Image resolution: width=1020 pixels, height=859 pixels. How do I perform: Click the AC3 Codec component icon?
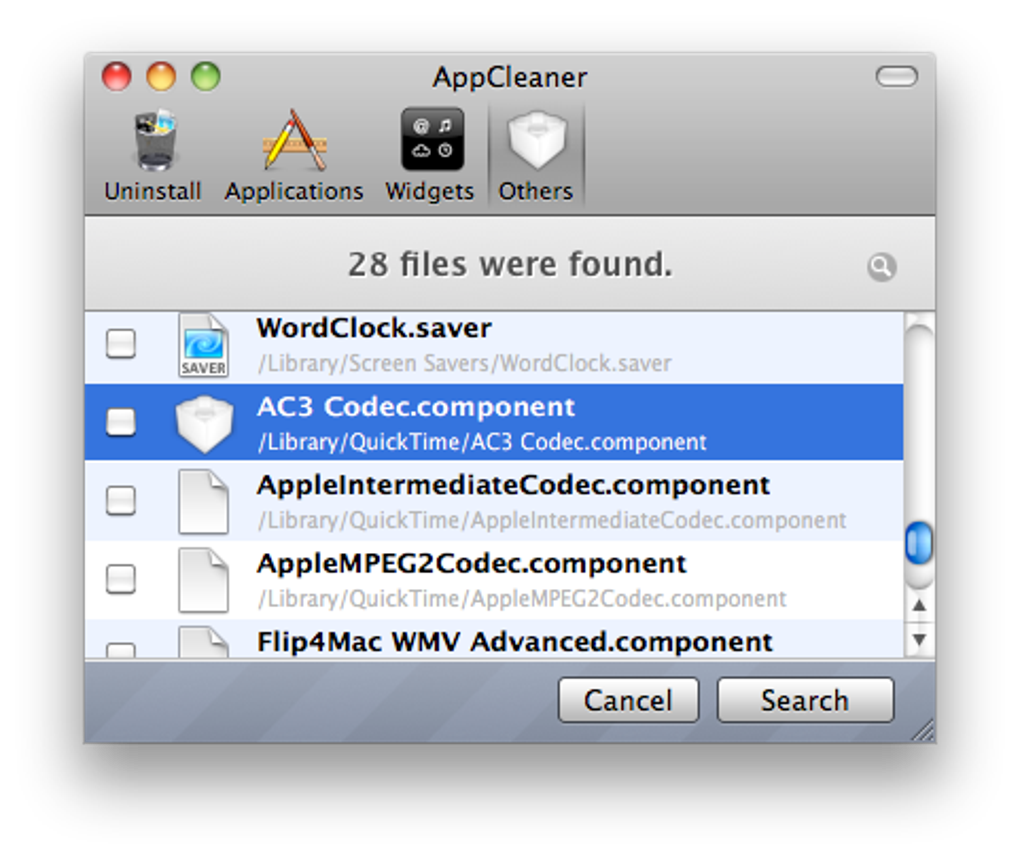204,423
